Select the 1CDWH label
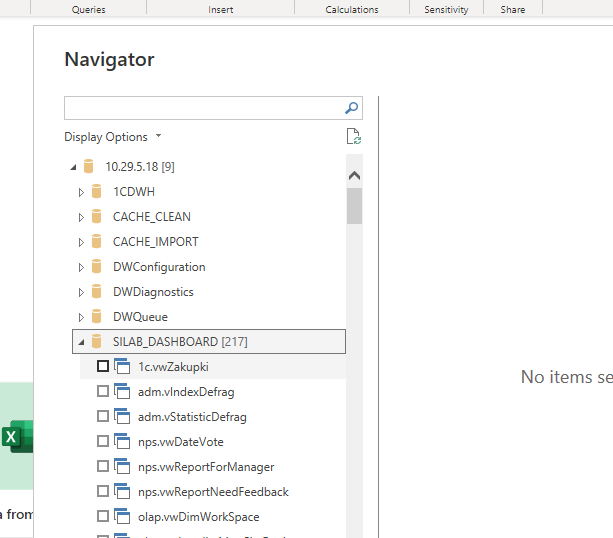This screenshot has width=613, height=538. coord(134,192)
